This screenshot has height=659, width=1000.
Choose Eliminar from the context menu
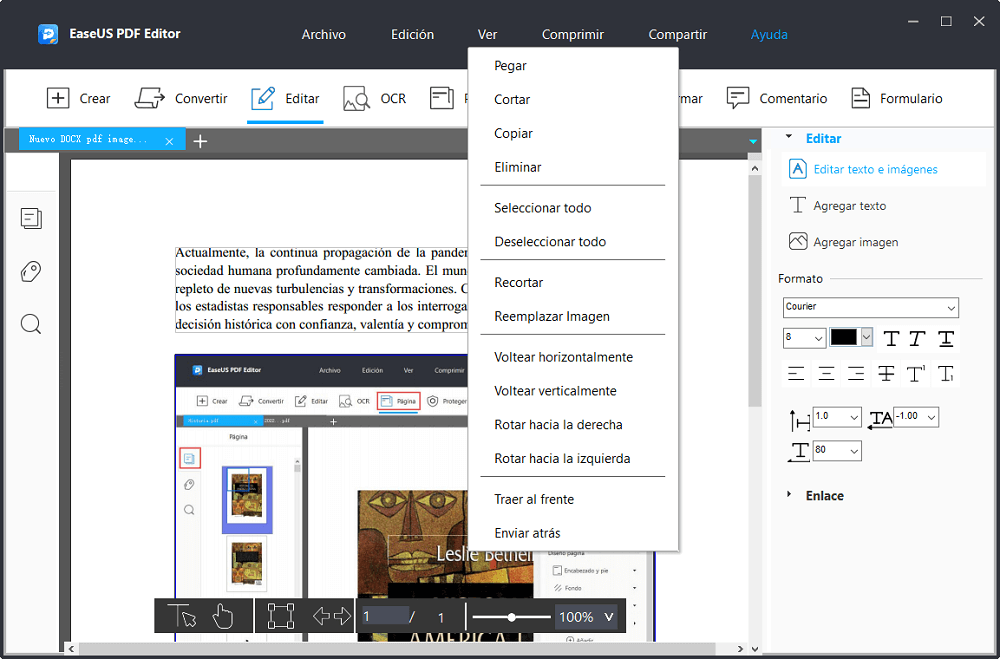tap(573, 167)
